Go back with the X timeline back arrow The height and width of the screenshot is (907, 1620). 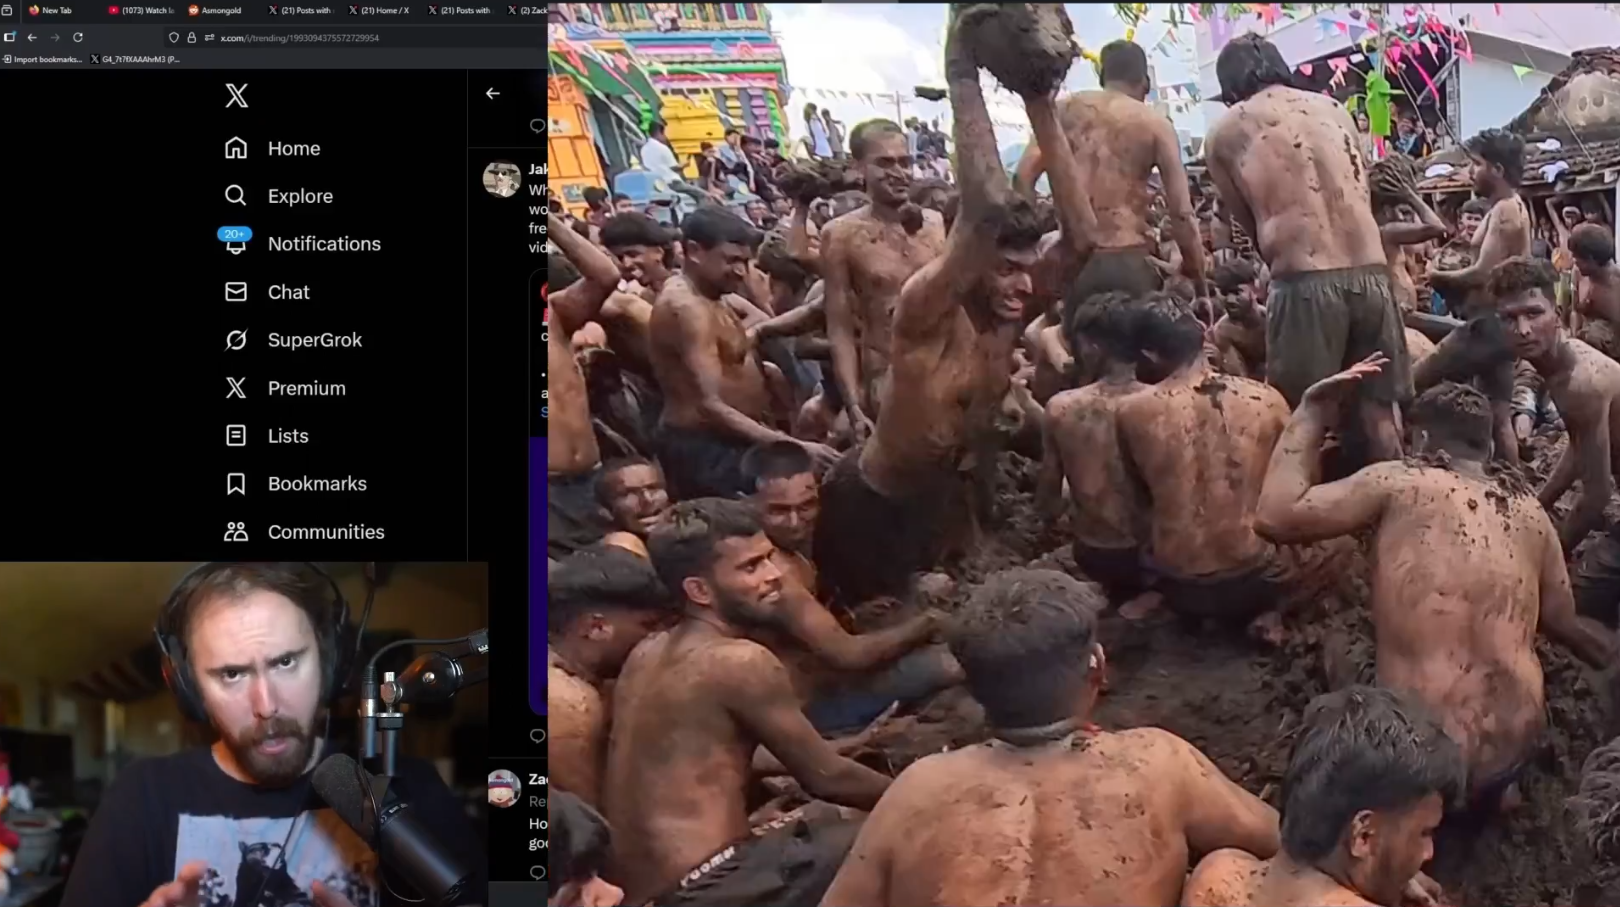(493, 93)
